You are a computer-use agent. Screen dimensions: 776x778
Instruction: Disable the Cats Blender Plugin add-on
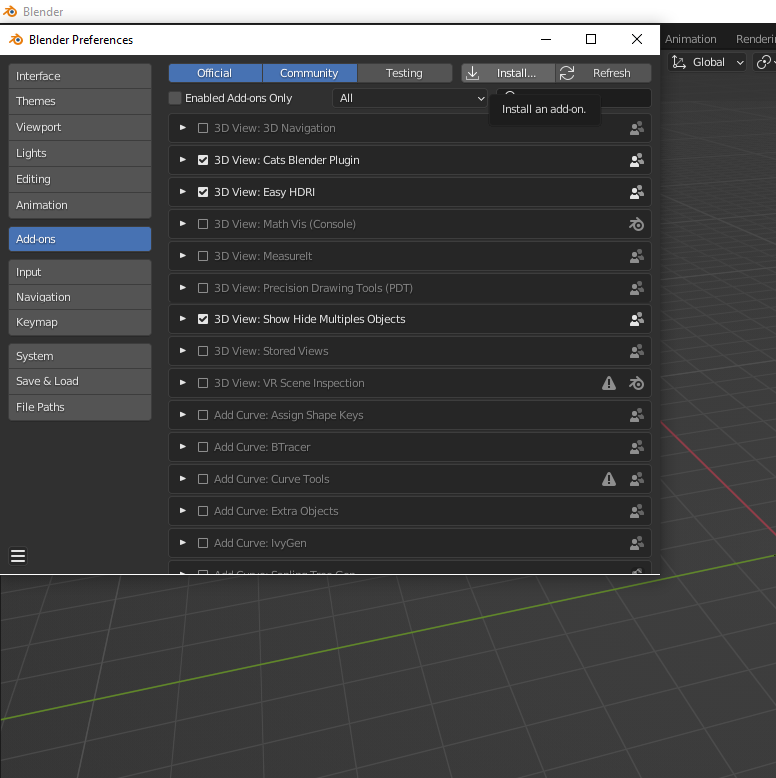point(203,160)
